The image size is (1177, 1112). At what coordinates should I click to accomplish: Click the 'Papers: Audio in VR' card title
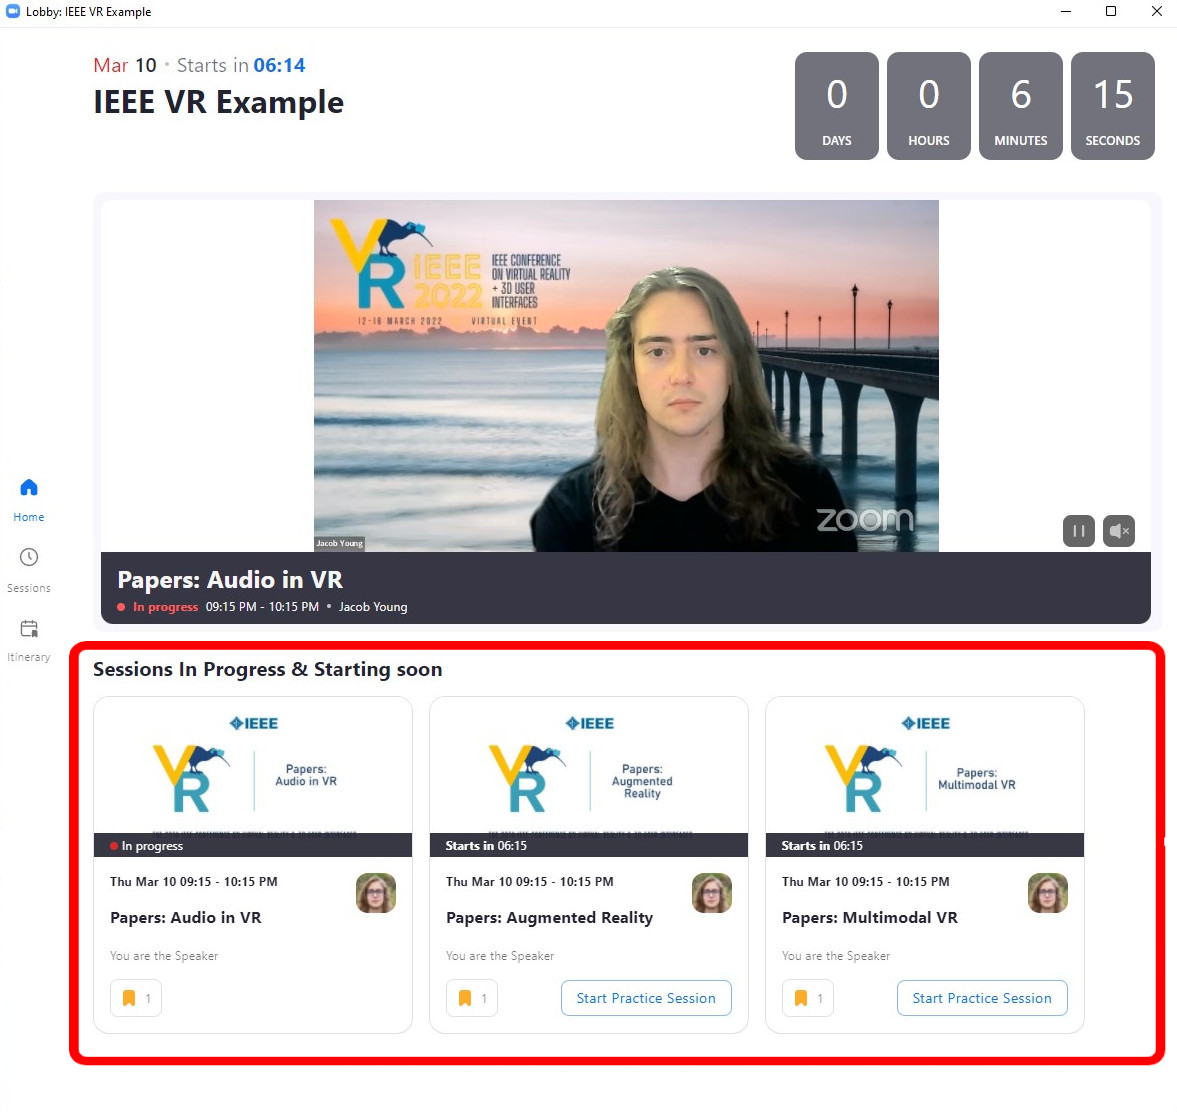186,918
